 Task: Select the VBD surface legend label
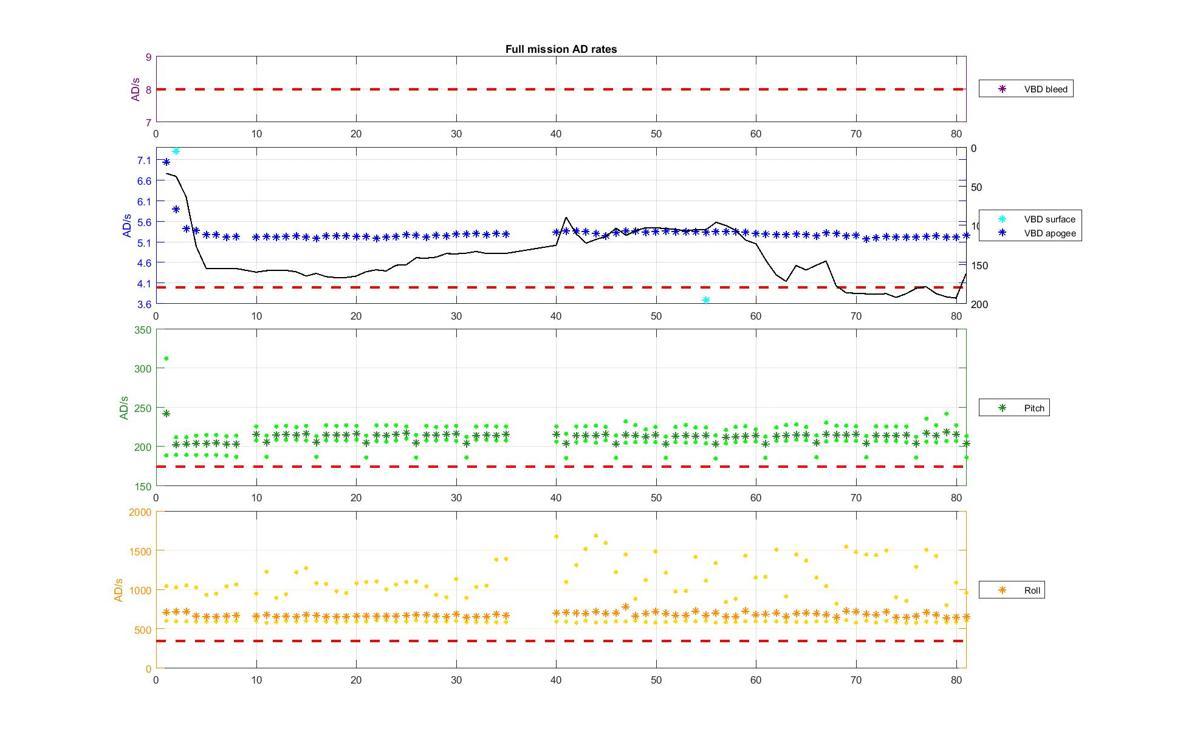[1050, 218]
